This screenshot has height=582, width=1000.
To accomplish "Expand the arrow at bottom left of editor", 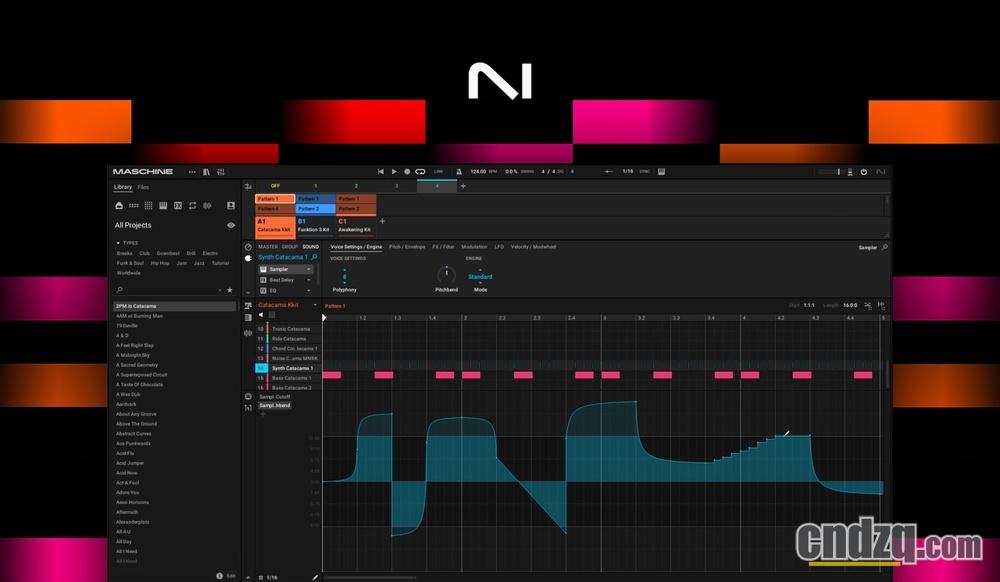I will [x=248, y=578].
